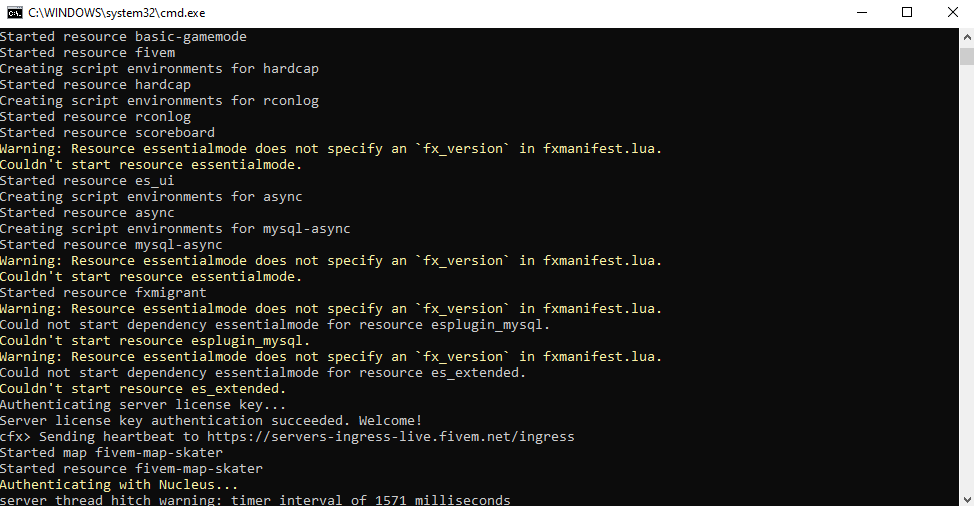Click the scrollbar up arrow
974x506 pixels.
click(967, 37)
